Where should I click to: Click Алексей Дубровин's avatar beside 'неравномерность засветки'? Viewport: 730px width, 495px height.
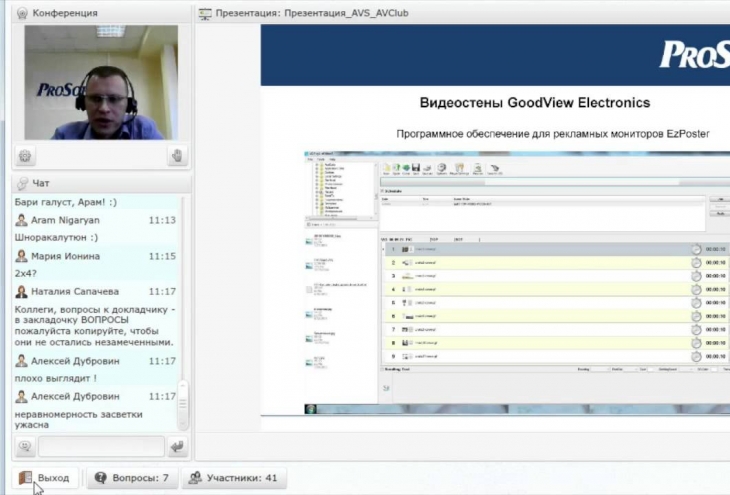click(21, 396)
